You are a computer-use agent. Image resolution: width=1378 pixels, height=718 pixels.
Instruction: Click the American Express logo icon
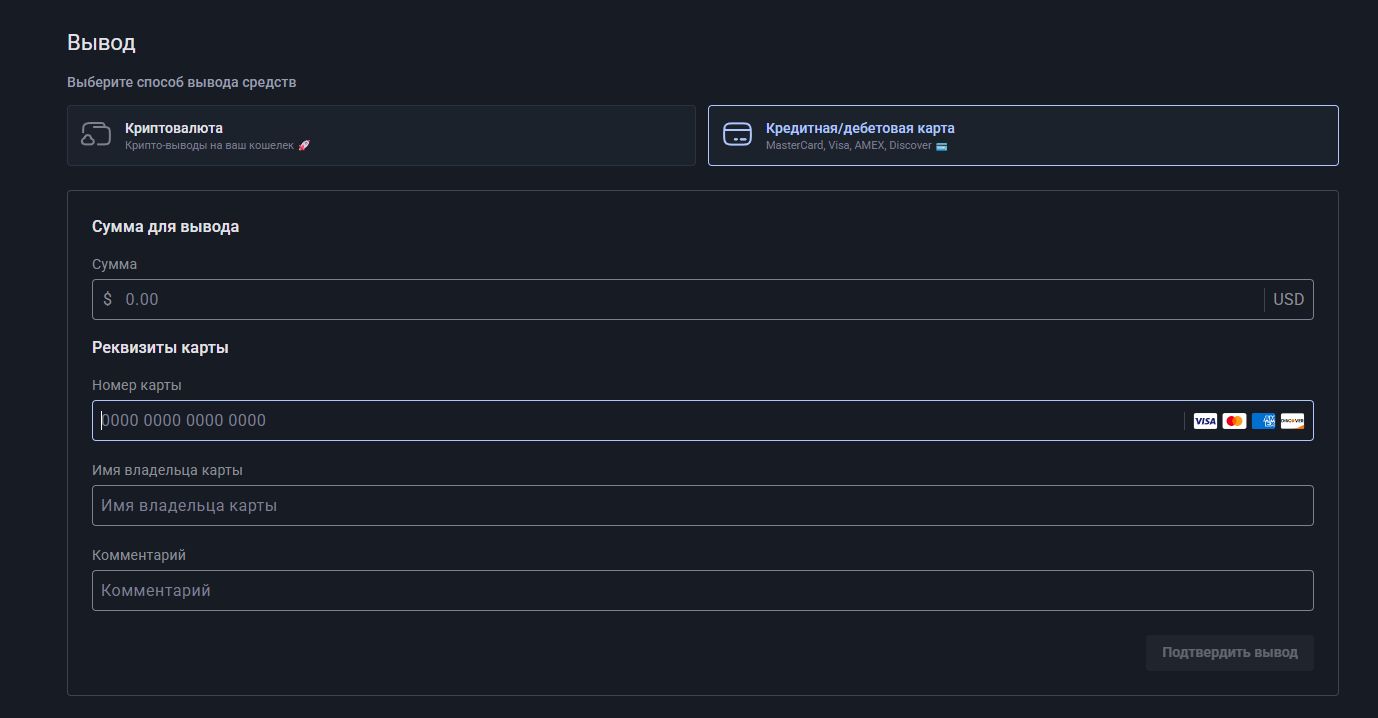pos(1263,421)
